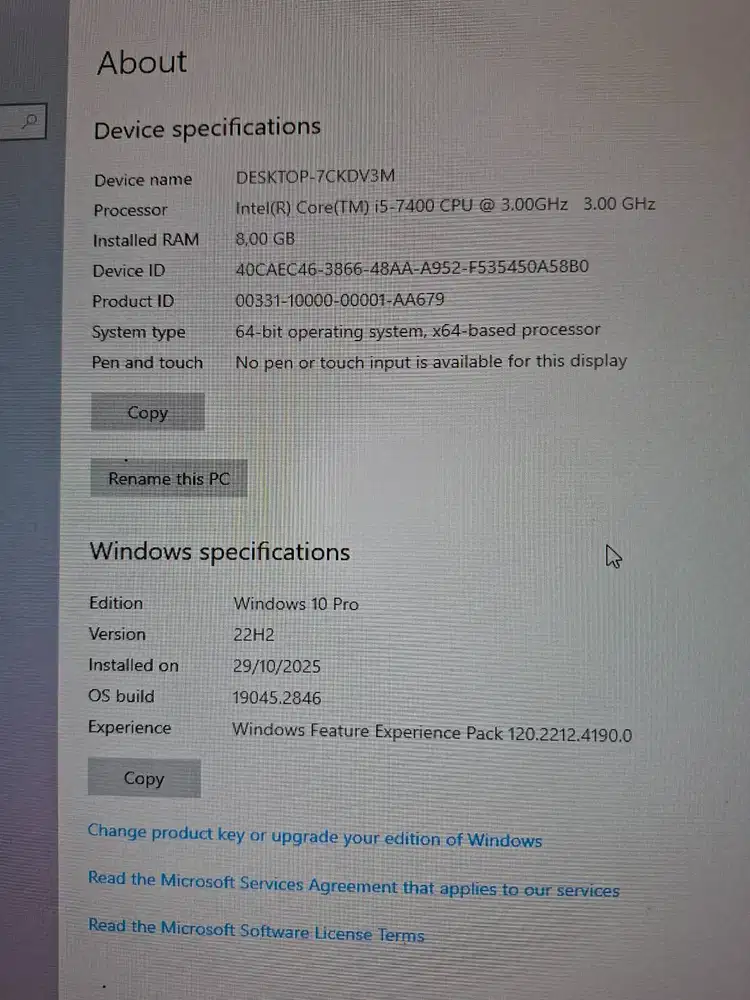Click the version value 22H2

point(253,635)
